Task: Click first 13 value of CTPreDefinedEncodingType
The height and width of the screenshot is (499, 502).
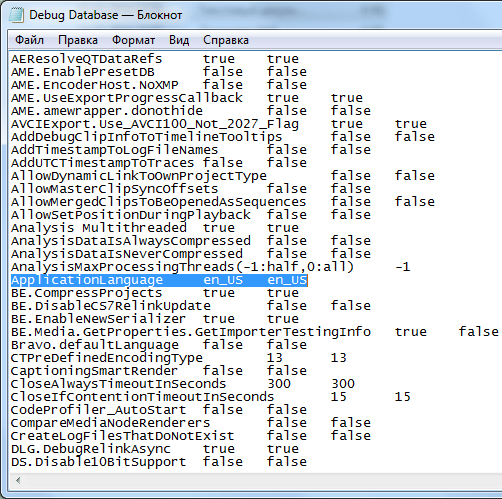Action: 275,358
